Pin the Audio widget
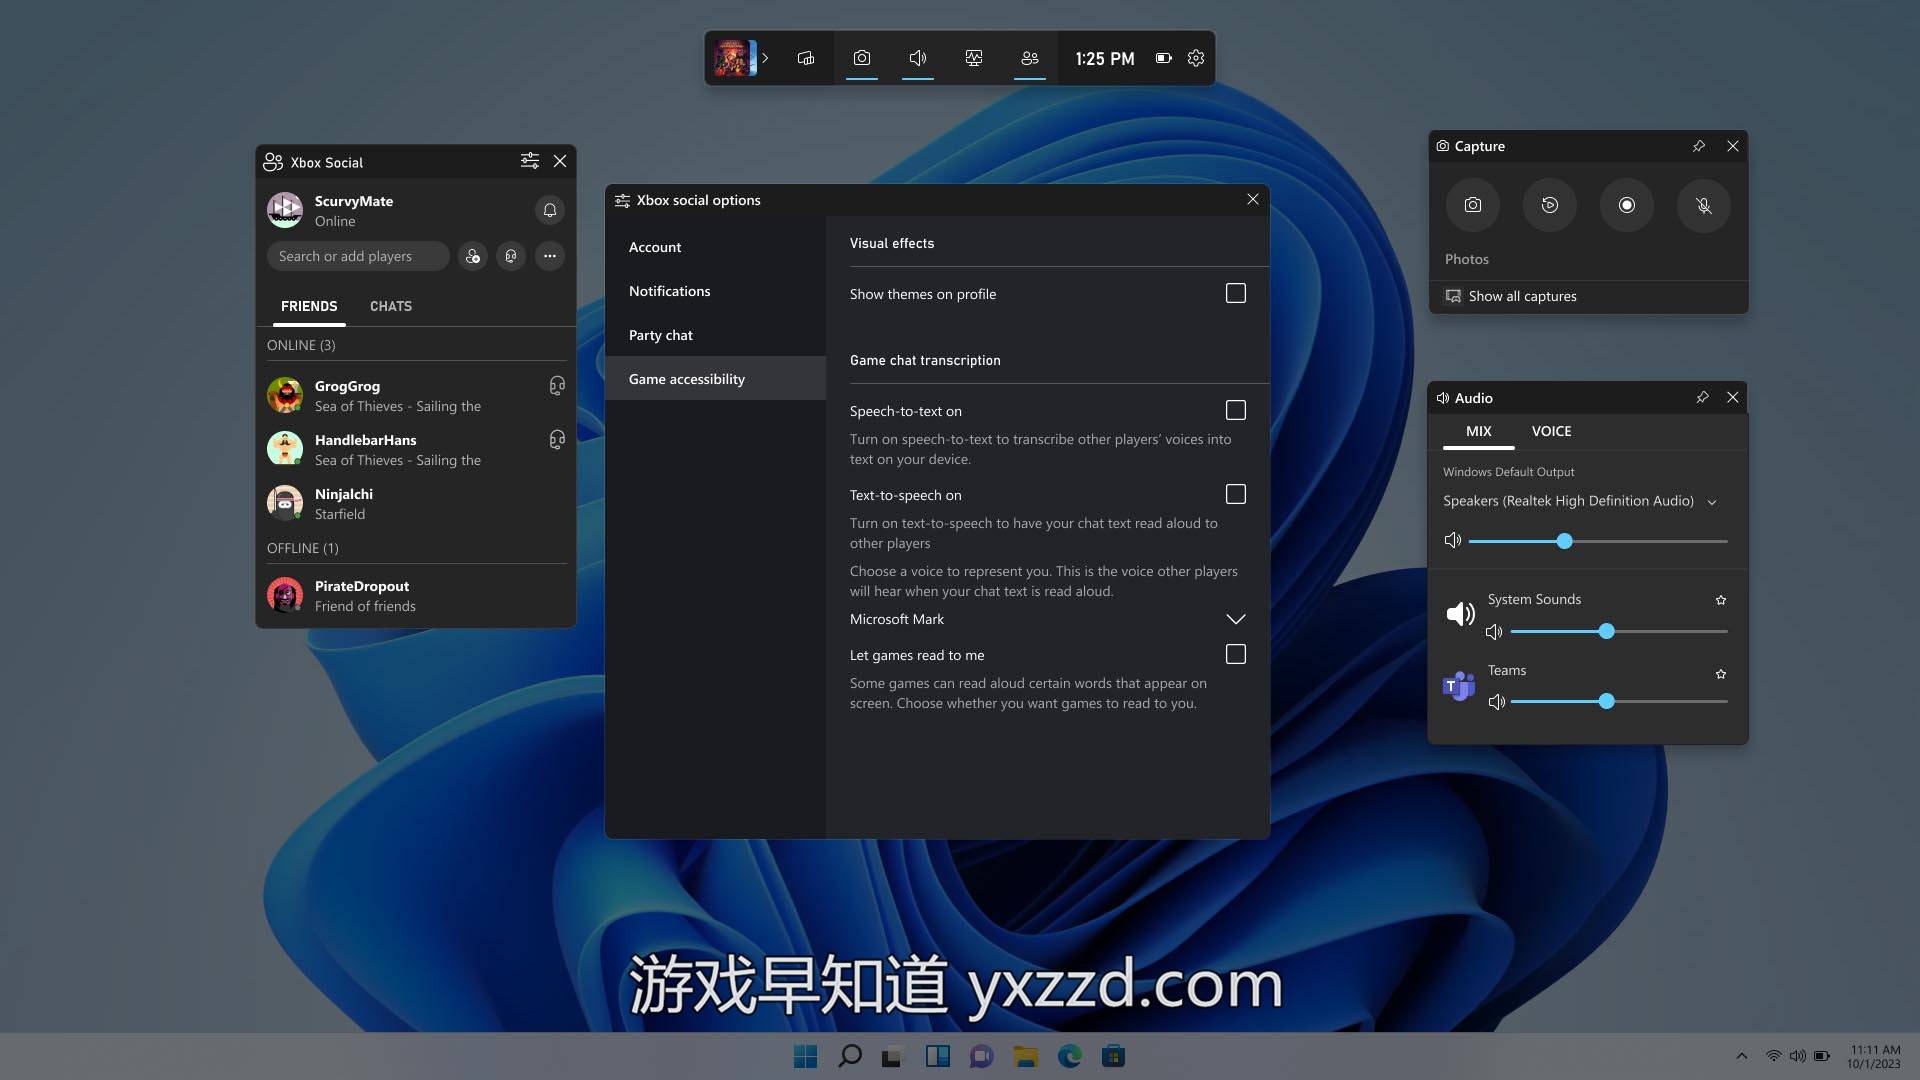 click(1702, 397)
